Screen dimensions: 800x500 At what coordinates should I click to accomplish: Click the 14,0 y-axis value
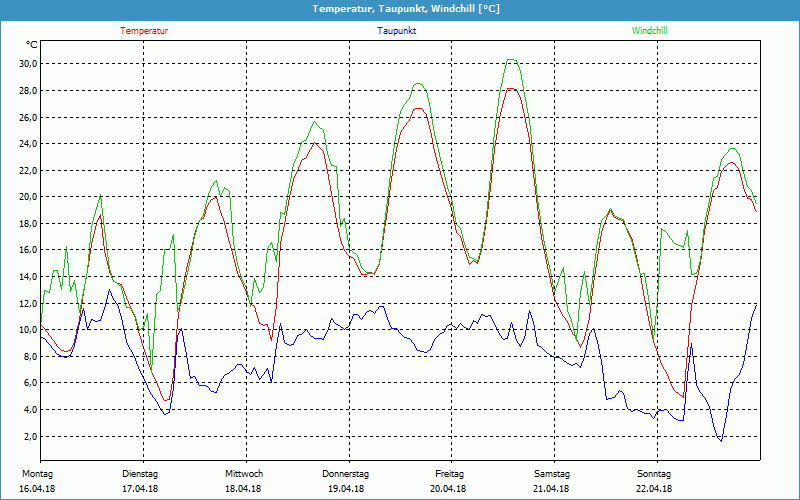28,277
